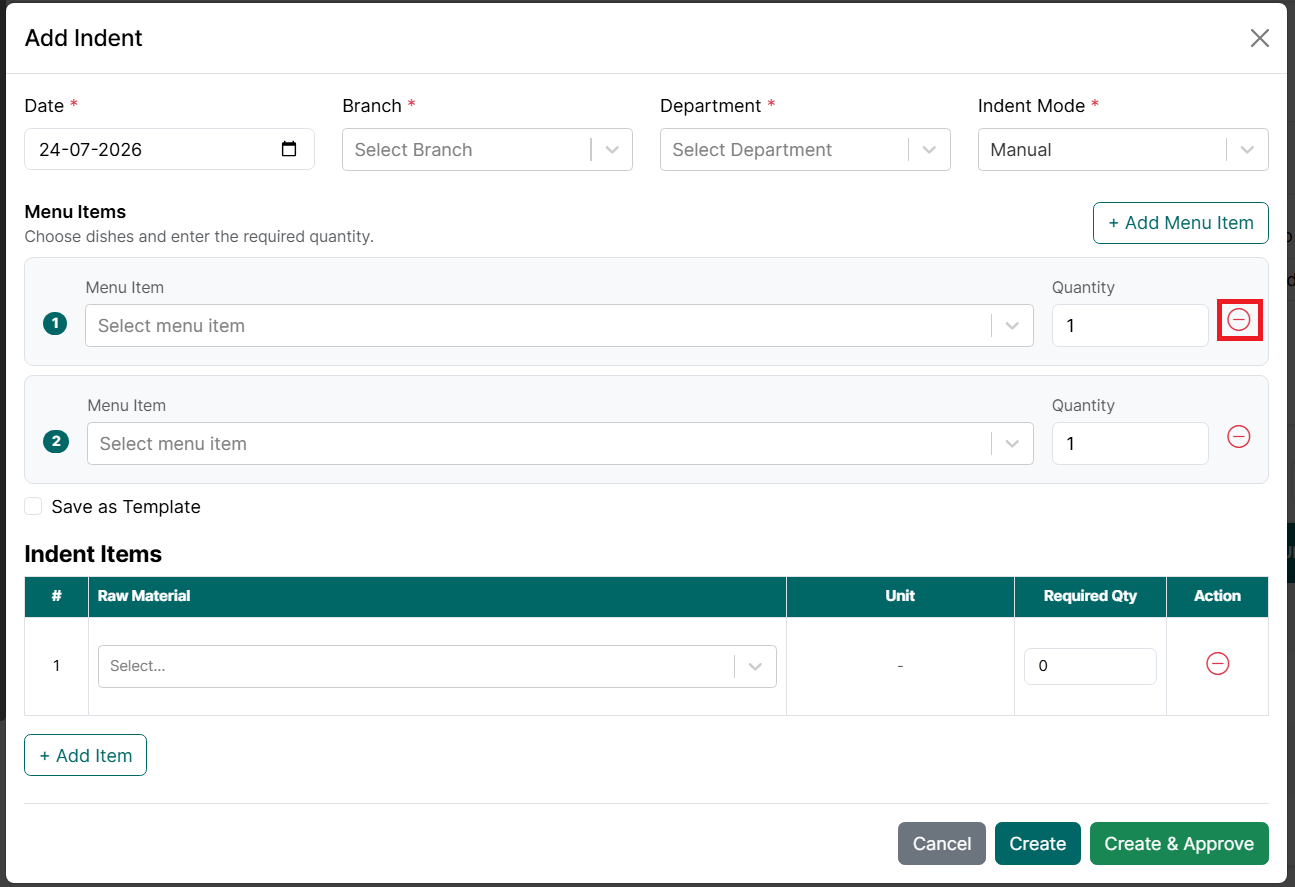Click the Unit column header

click(x=900, y=596)
